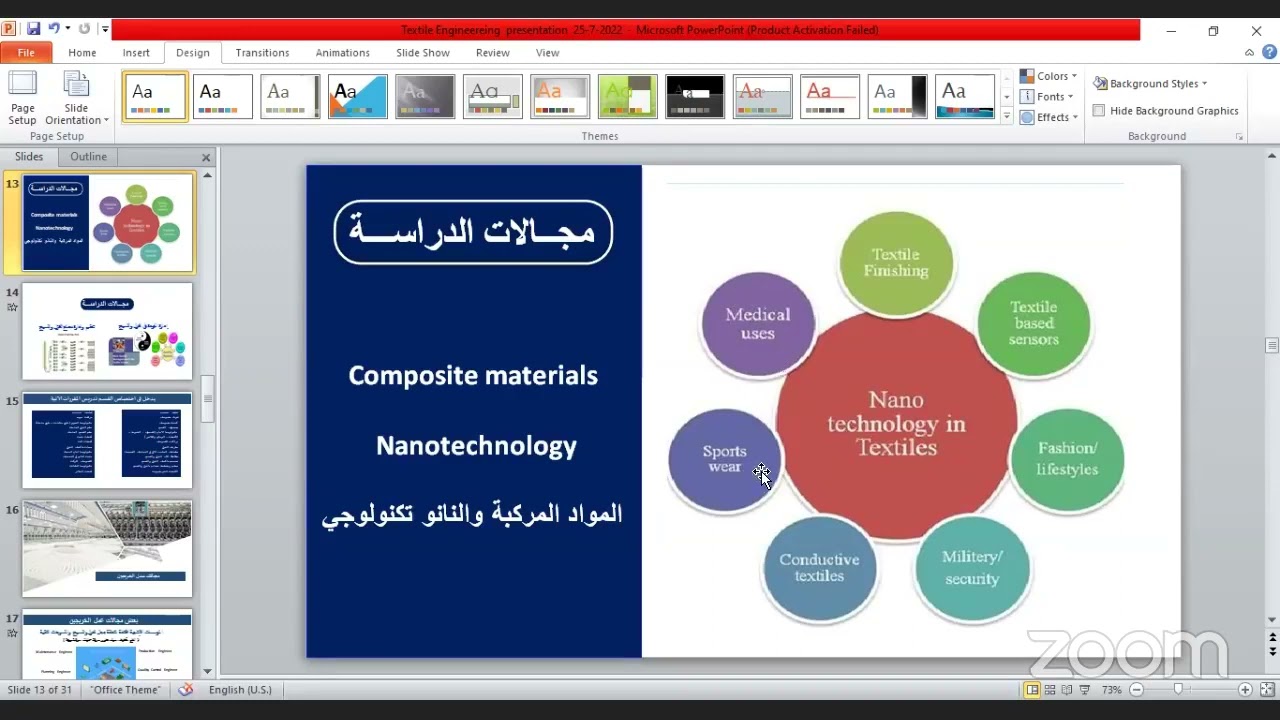
Task: Open PowerPoint Help question mark icon
Action: (1267, 53)
